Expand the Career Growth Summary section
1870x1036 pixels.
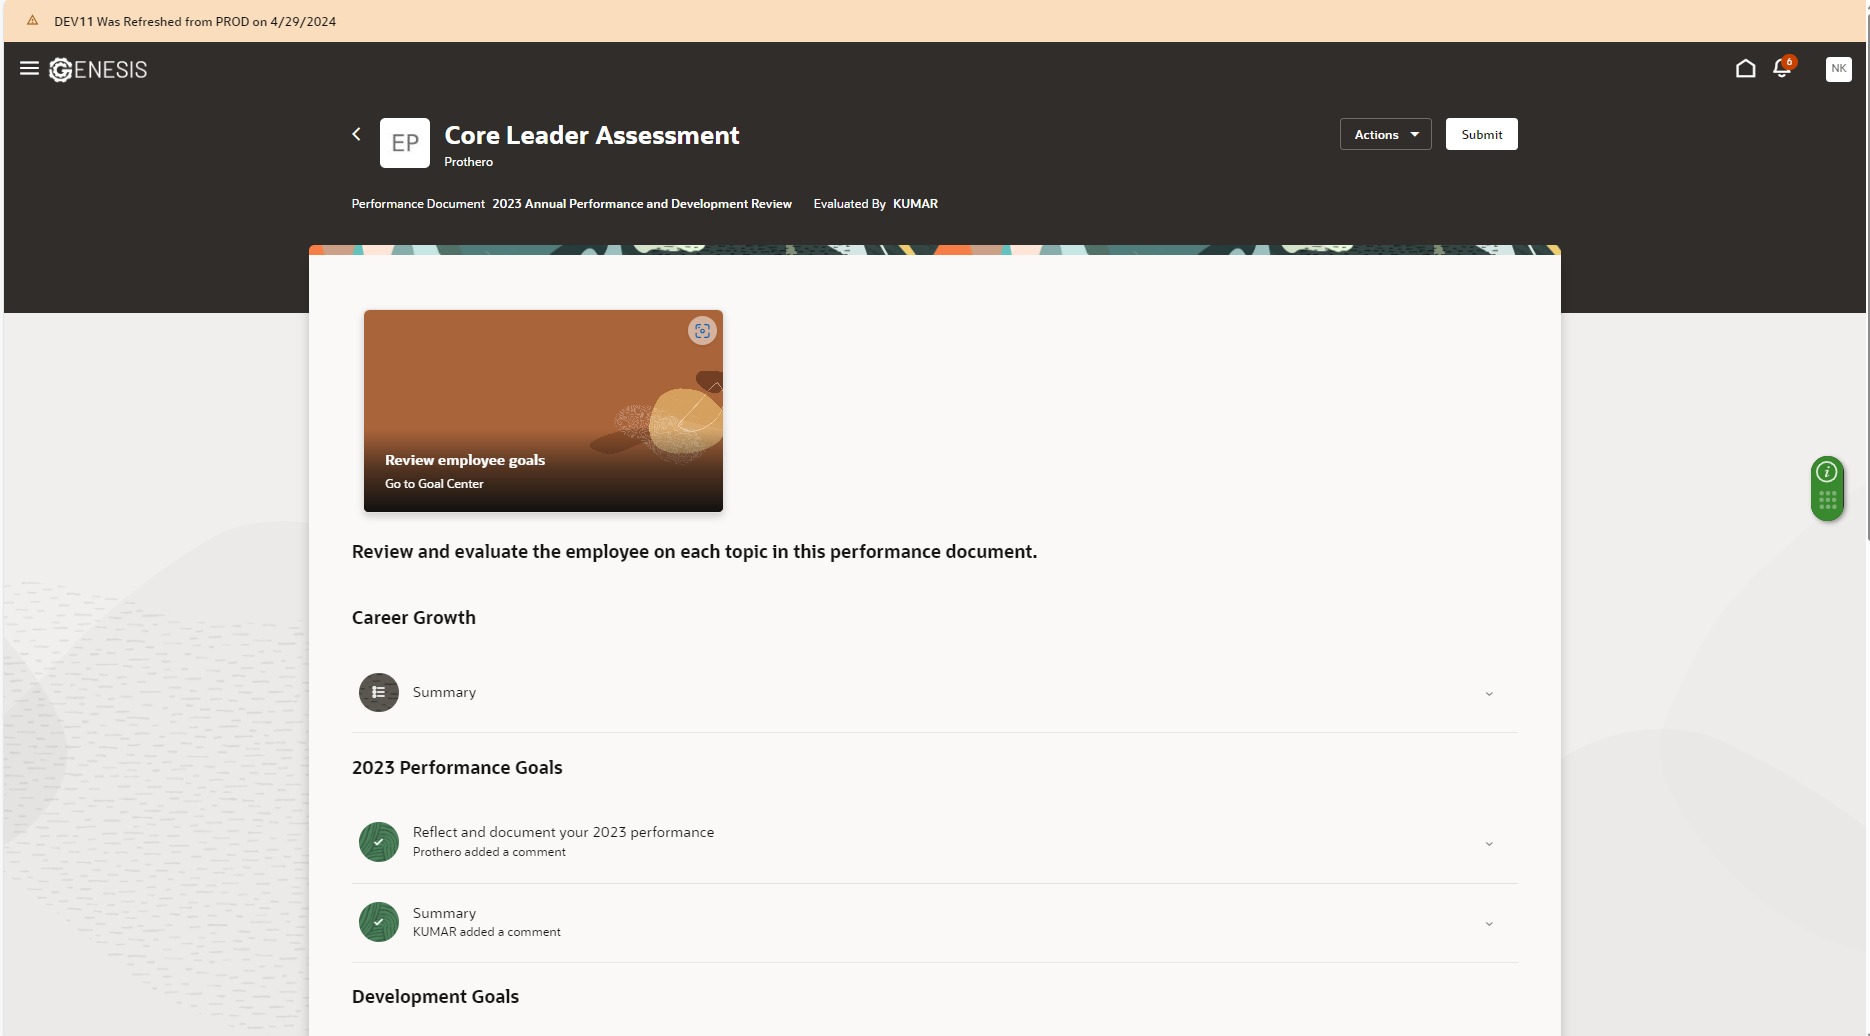pyautogui.click(x=1489, y=692)
